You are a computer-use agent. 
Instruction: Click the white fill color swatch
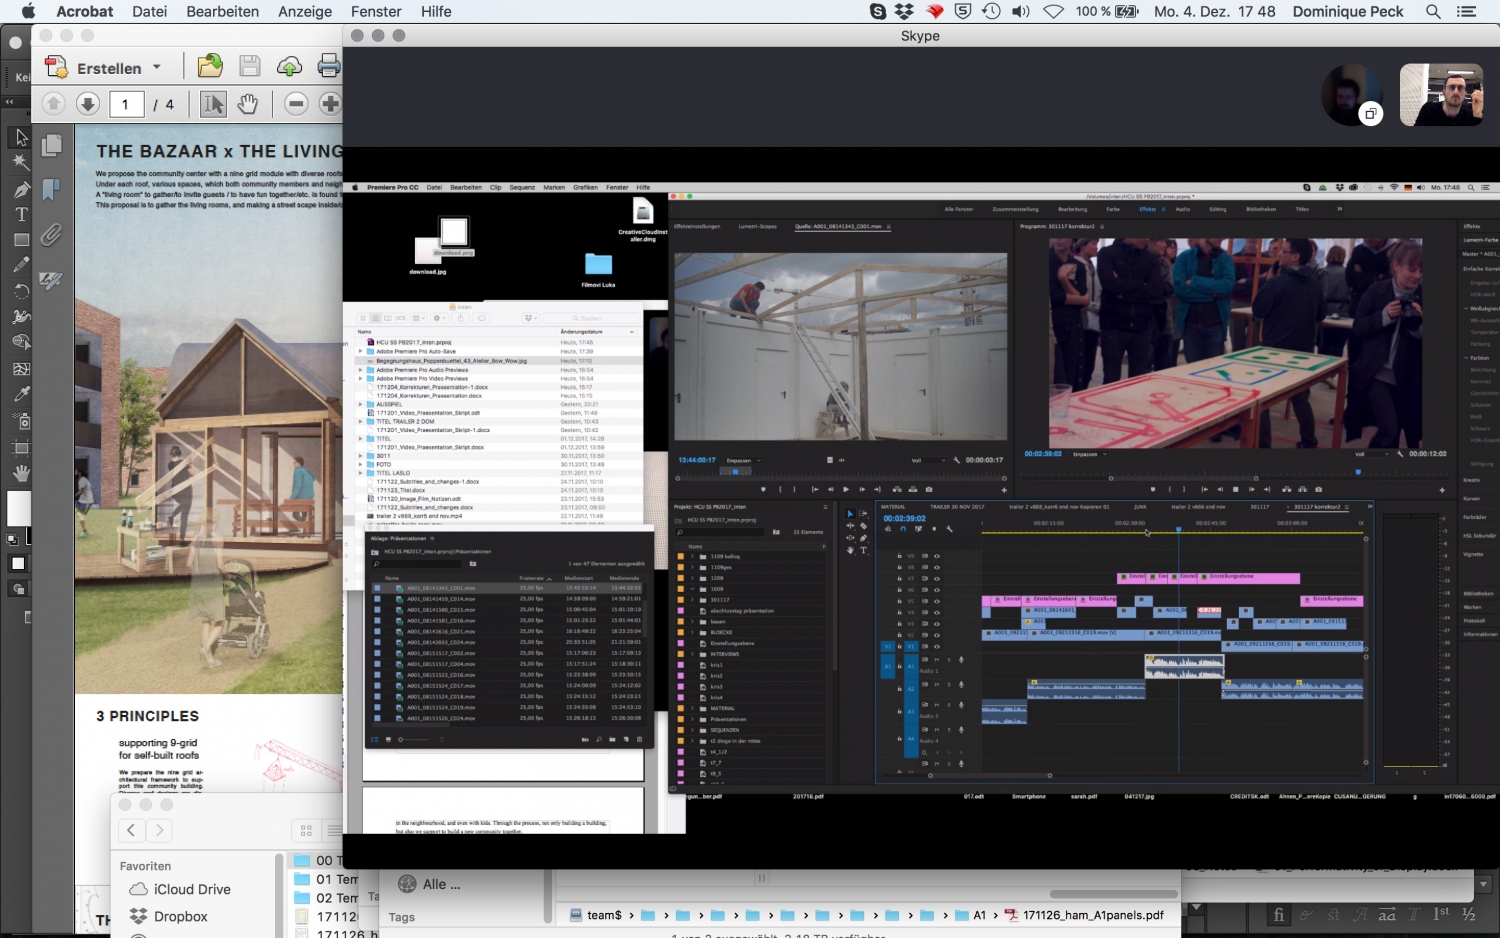click(19, 507)
